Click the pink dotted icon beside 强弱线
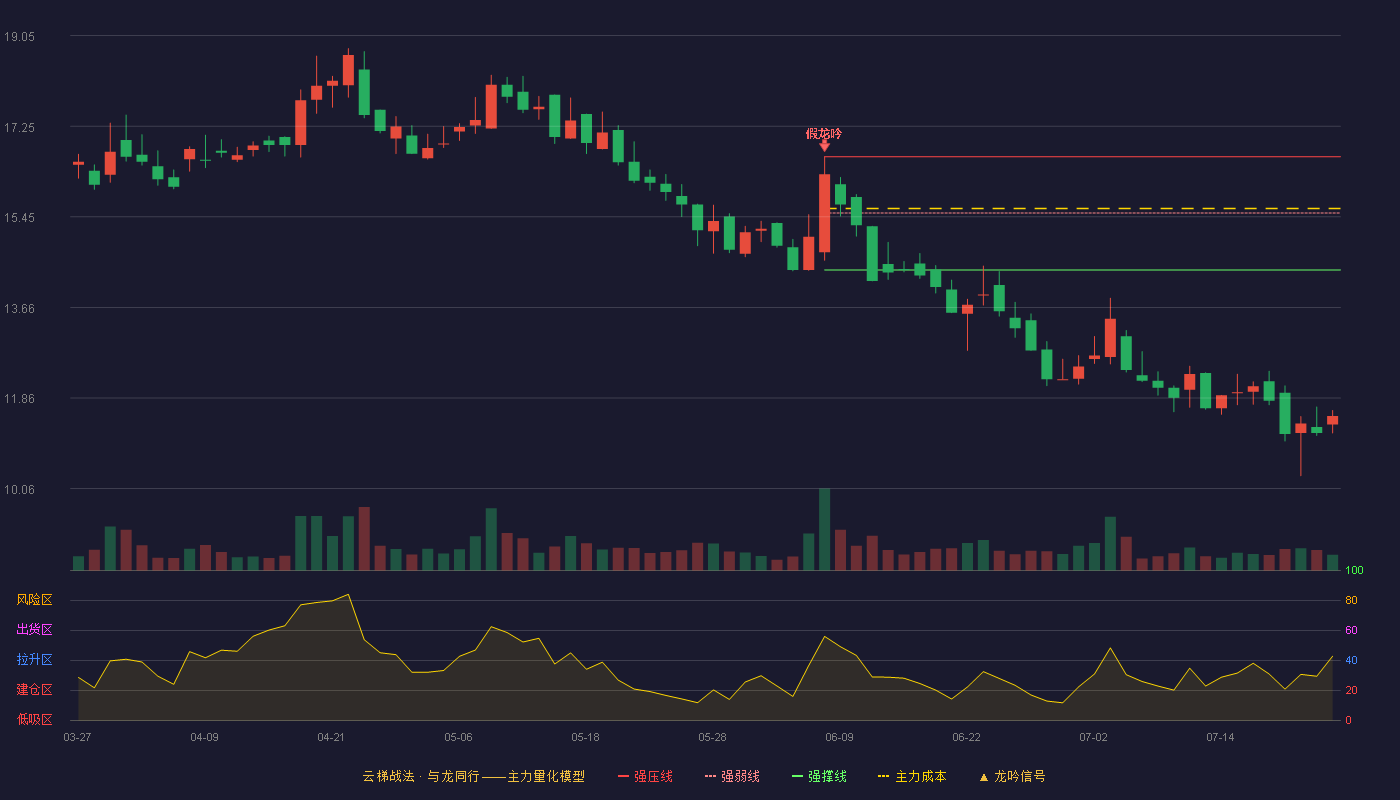Viewport: 1400px width, 800px height. click(711, 777)
